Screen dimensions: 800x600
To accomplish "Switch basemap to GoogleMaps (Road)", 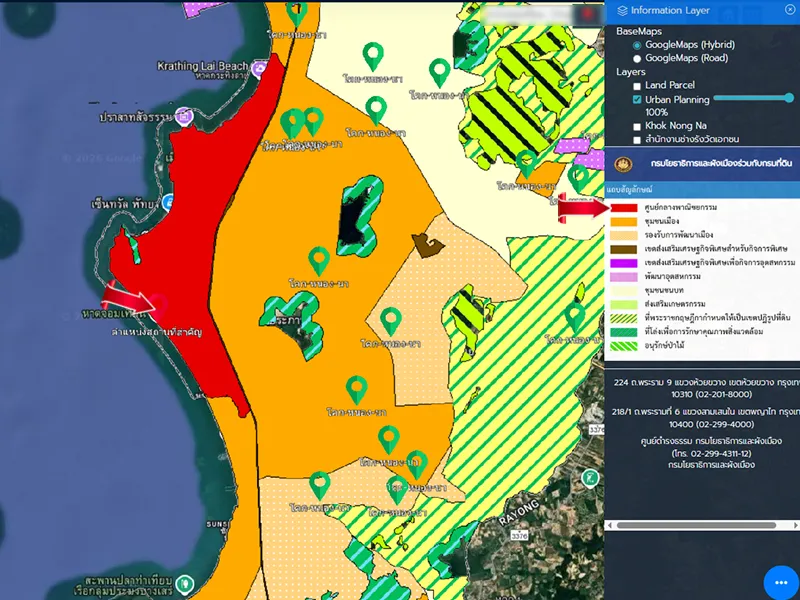I will [x=638, y=58].
